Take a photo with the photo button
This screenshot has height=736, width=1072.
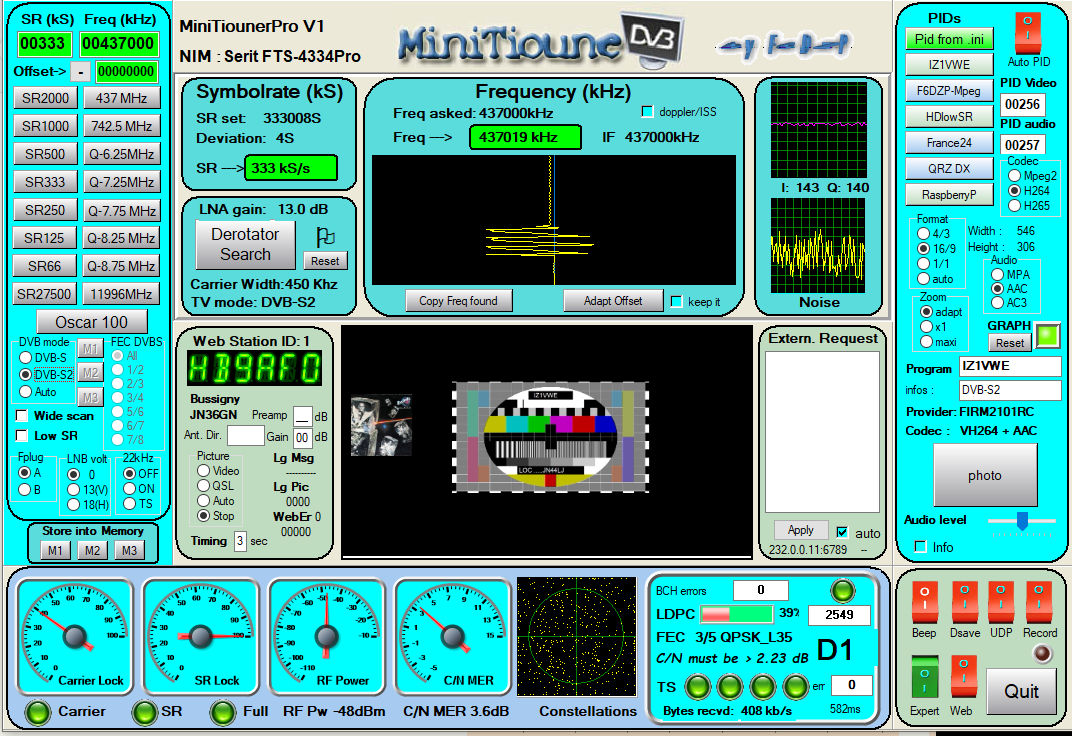[984, 475]
